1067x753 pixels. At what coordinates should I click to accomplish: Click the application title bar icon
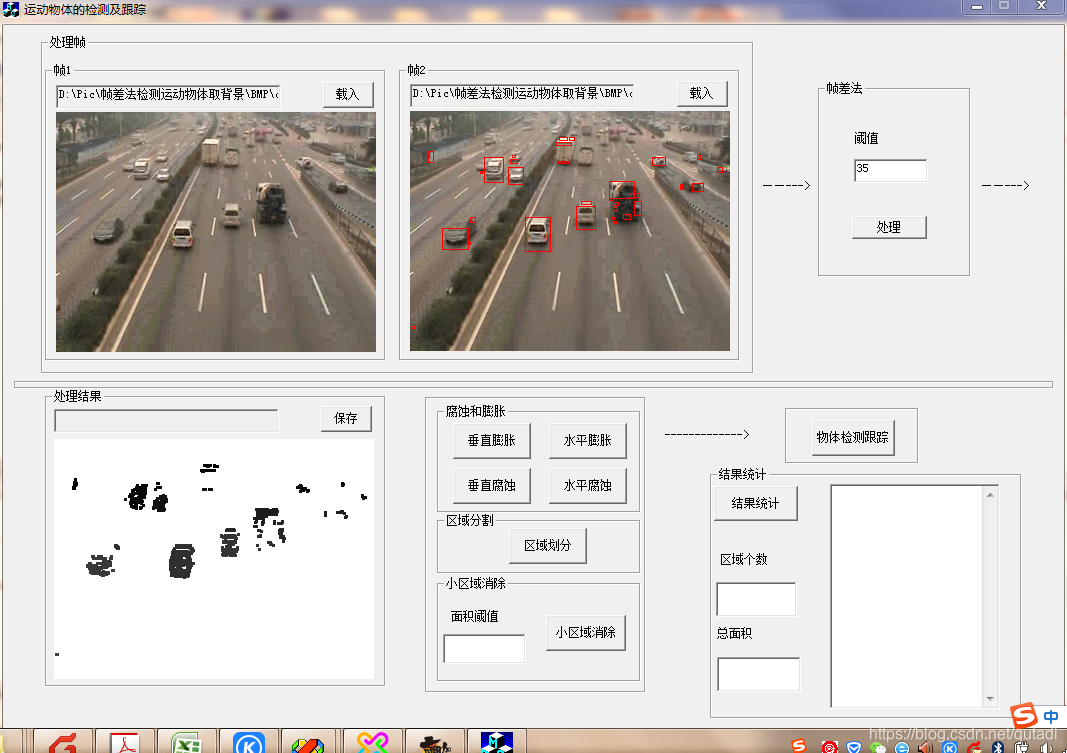click(x=11, y=10)
